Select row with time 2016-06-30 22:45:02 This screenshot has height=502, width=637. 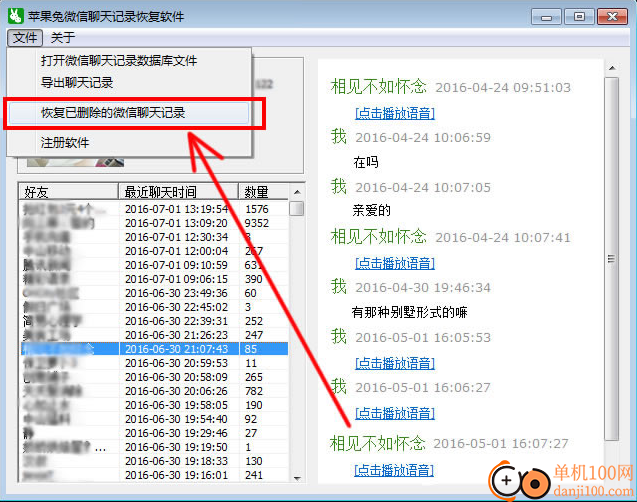point(154,307)
